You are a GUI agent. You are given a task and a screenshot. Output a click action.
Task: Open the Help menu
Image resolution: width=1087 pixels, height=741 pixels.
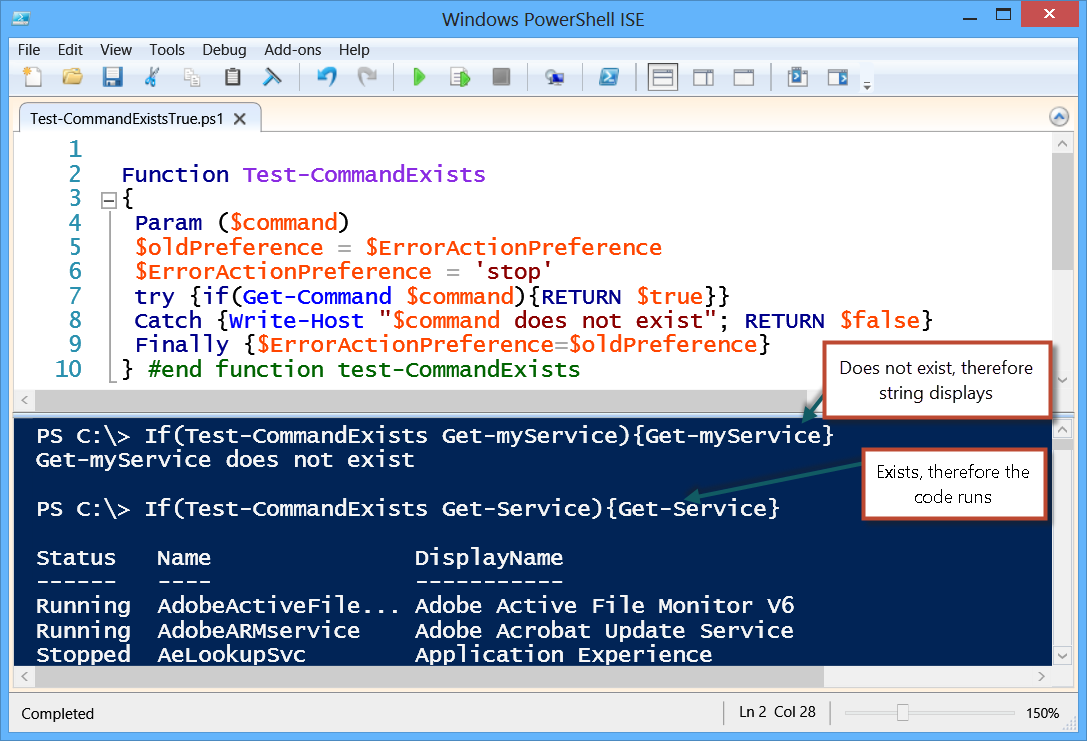354,50
